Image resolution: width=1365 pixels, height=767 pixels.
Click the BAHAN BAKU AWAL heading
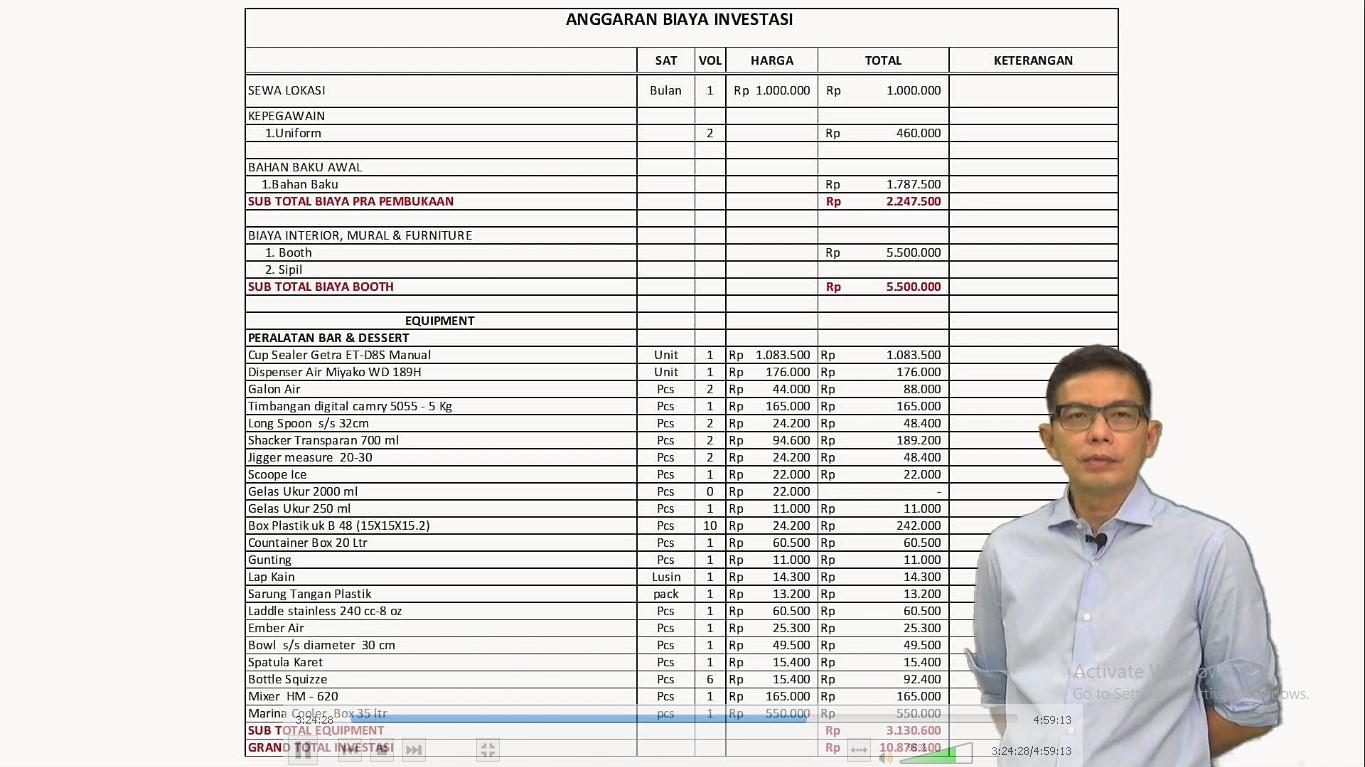click(x=305, y=167)
